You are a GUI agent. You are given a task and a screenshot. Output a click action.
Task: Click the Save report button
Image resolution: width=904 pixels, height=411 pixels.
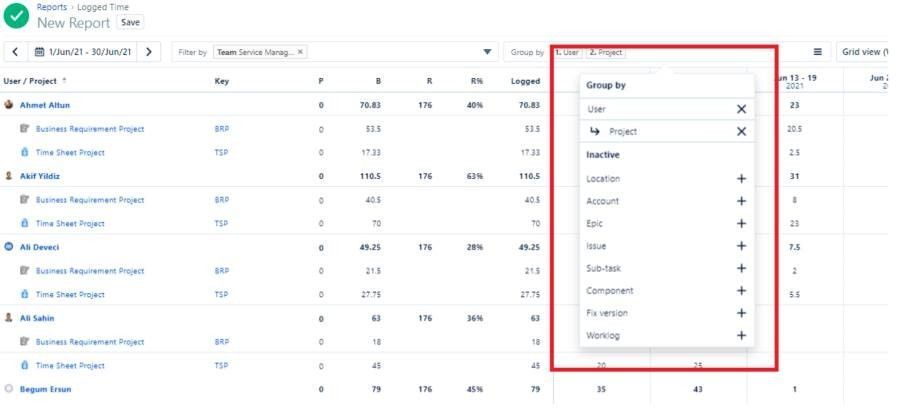130,22
